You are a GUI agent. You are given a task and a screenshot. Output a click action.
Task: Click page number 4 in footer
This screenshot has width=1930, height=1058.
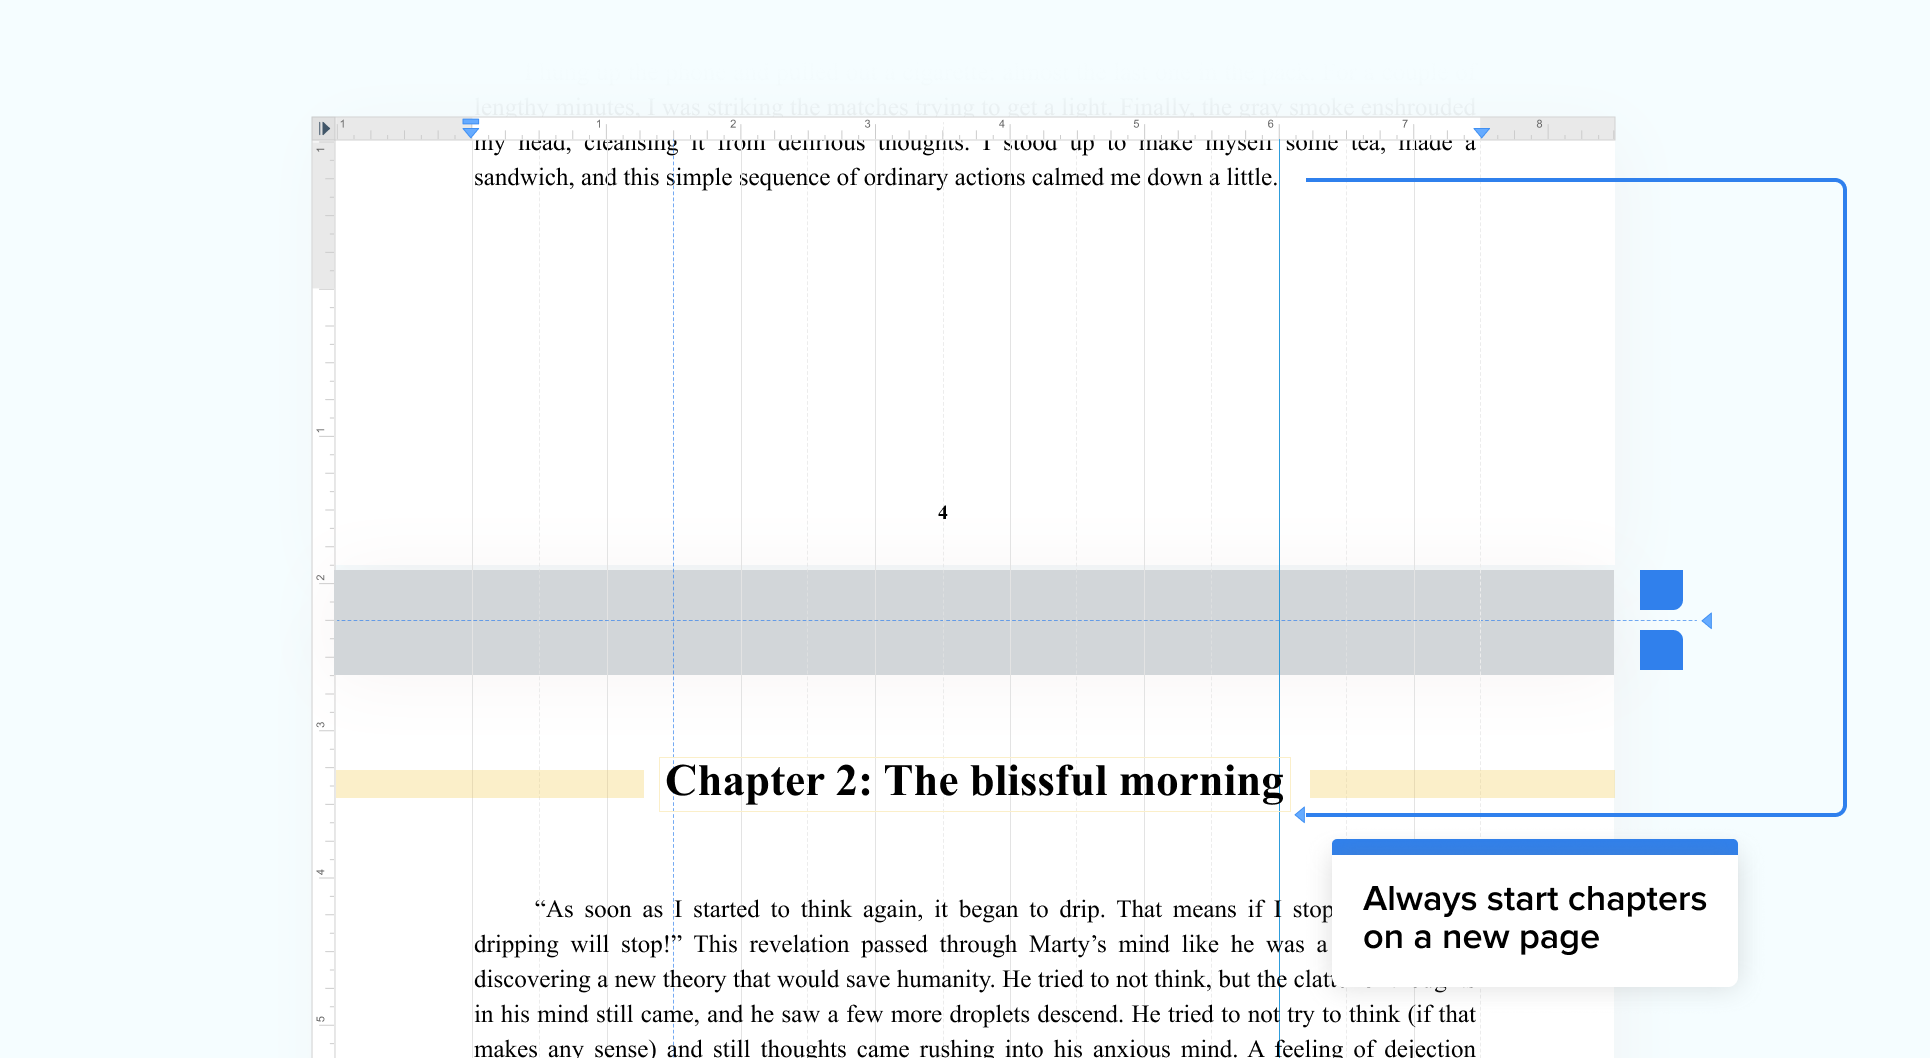(942, 513)
